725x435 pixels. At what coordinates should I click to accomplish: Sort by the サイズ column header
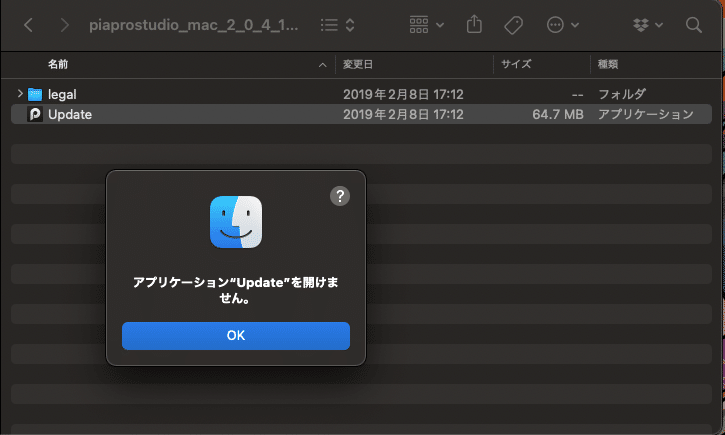coord(516,64)
